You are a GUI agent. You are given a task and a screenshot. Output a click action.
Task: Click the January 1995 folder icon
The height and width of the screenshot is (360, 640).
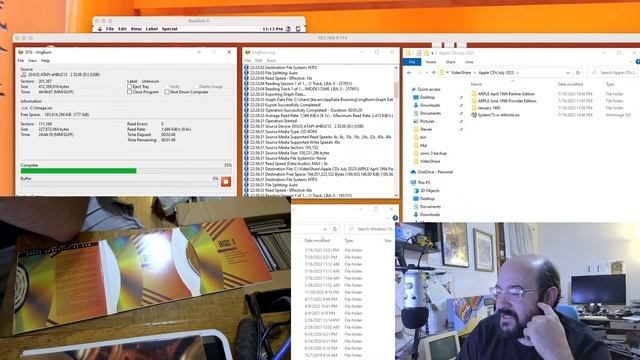coord(474,108)
